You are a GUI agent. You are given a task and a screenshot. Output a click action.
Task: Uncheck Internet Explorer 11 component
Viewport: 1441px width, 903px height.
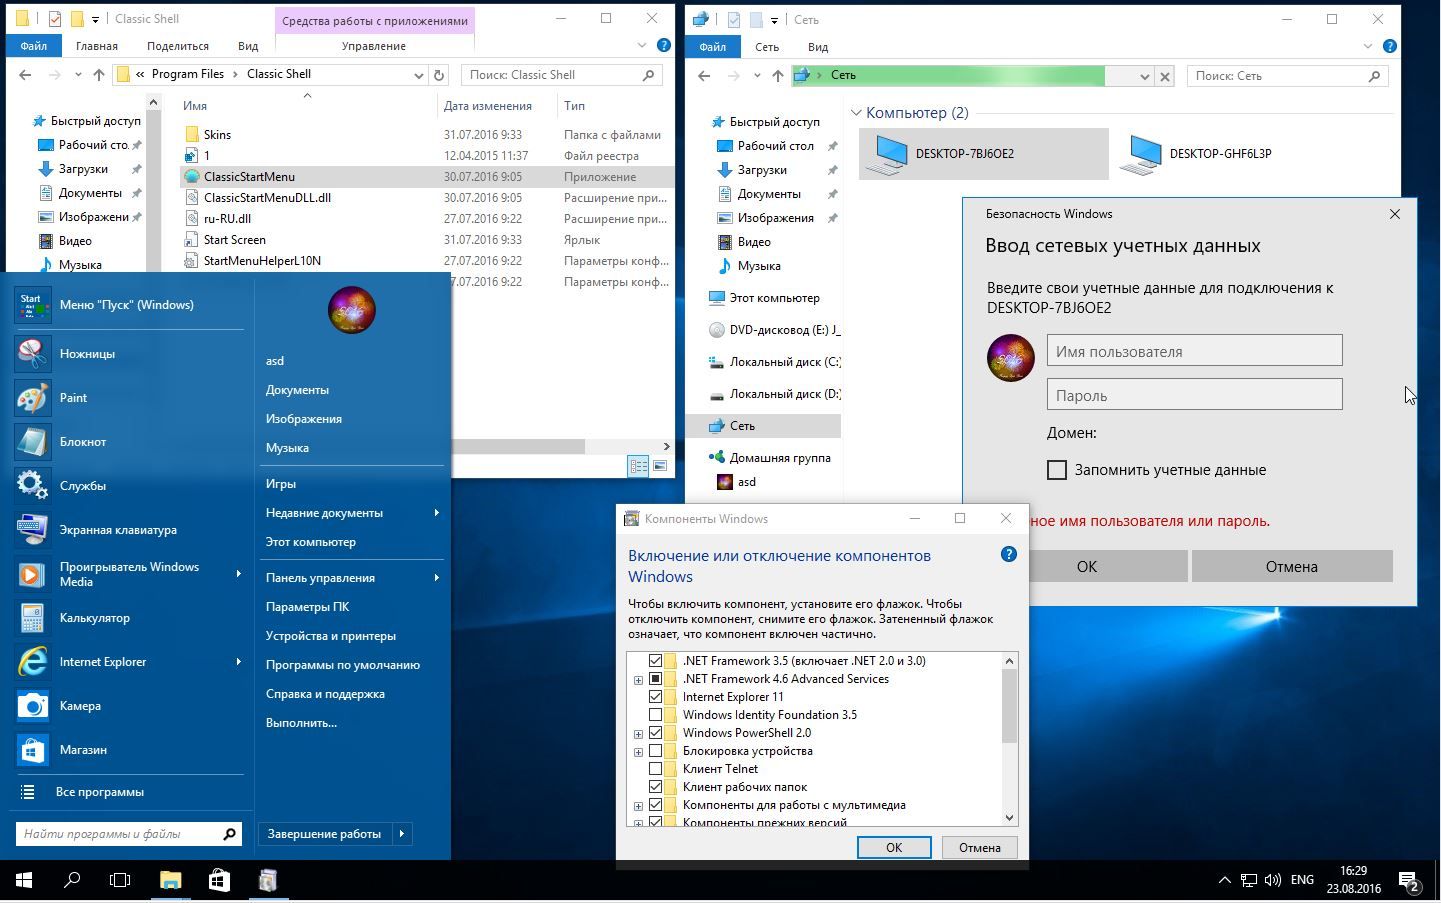click(656, 697)
